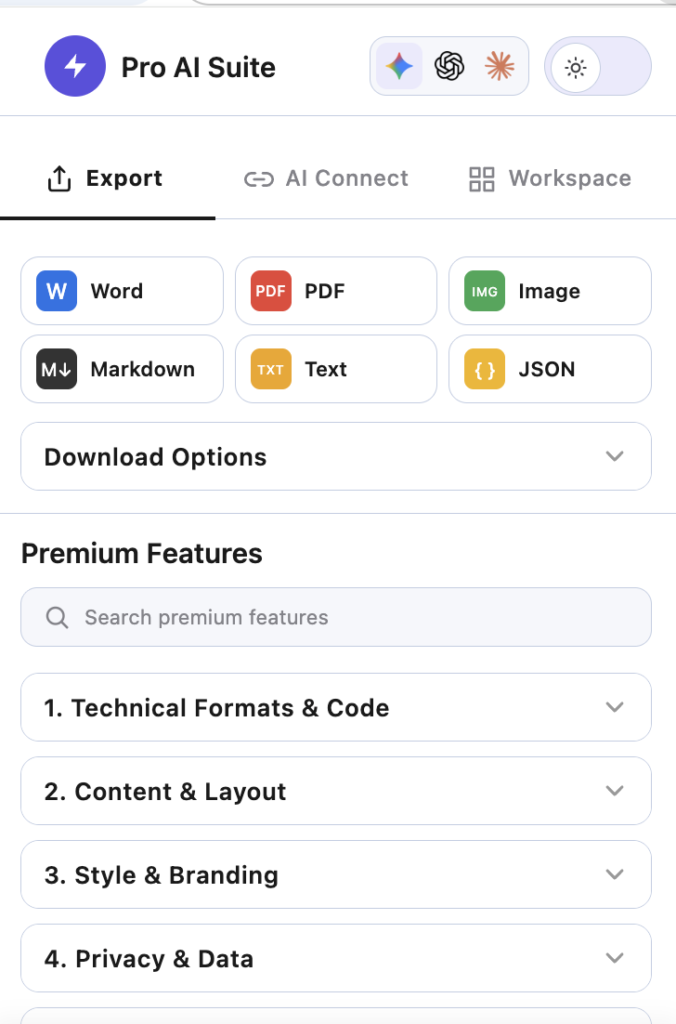676x1024 pixels.
Task: Click the Pro AI Suite lightning logo
Action: click(75, 66)
